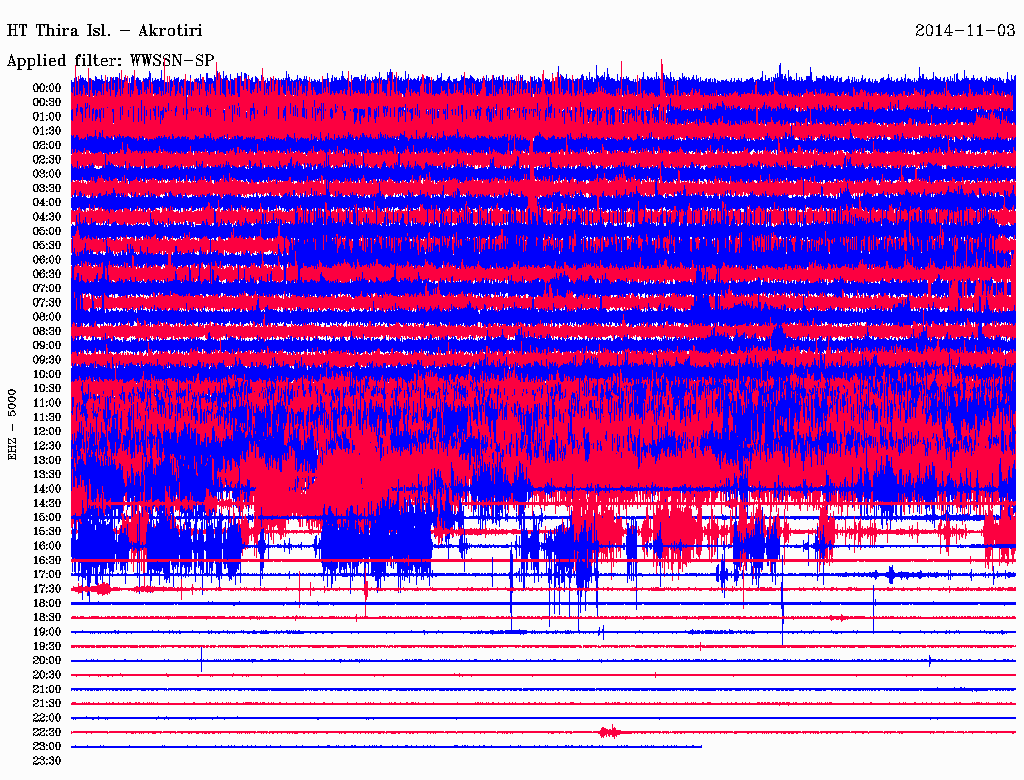Click the 06:30 time label
This screenshot has height=780, width=1024.
(x=47, y=274)
